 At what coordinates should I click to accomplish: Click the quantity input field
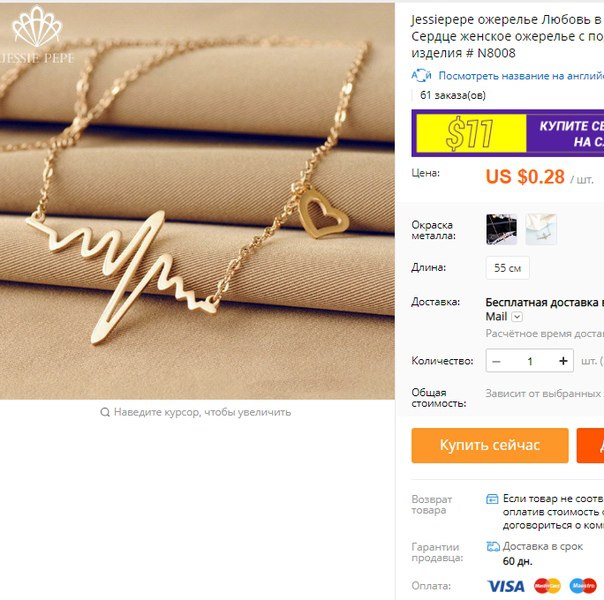[530, 361]
